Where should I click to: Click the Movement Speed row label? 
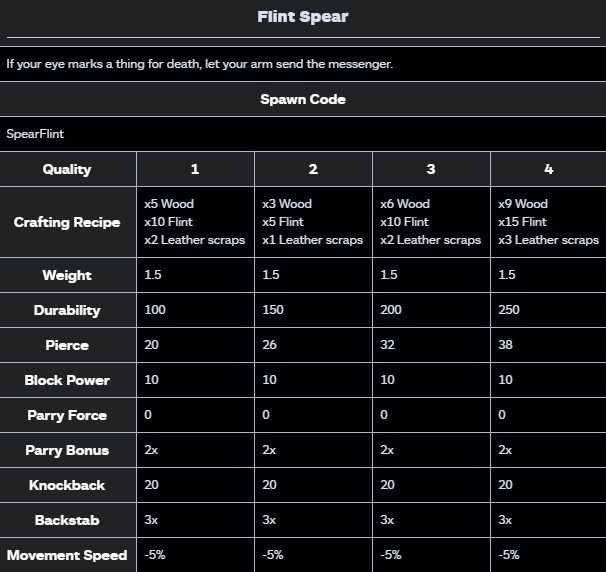pyautogui.click(x=67, y=555)
